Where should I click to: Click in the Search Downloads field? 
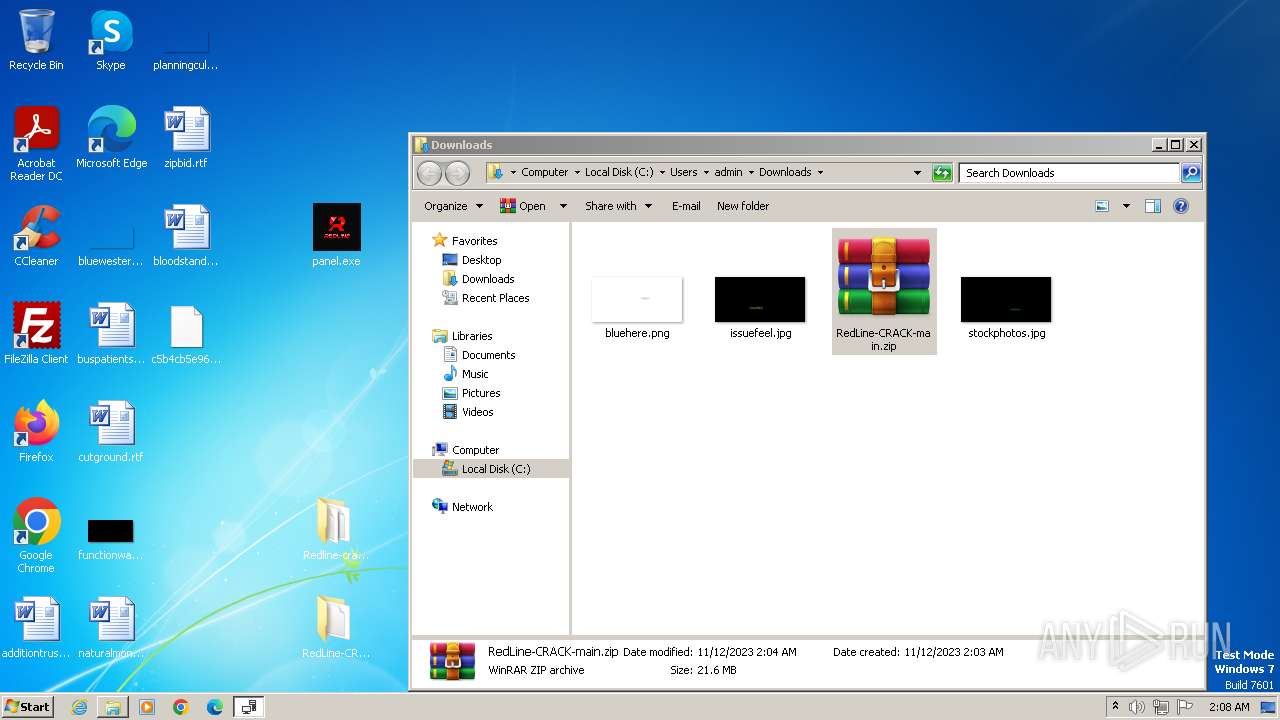[1069, 173]
